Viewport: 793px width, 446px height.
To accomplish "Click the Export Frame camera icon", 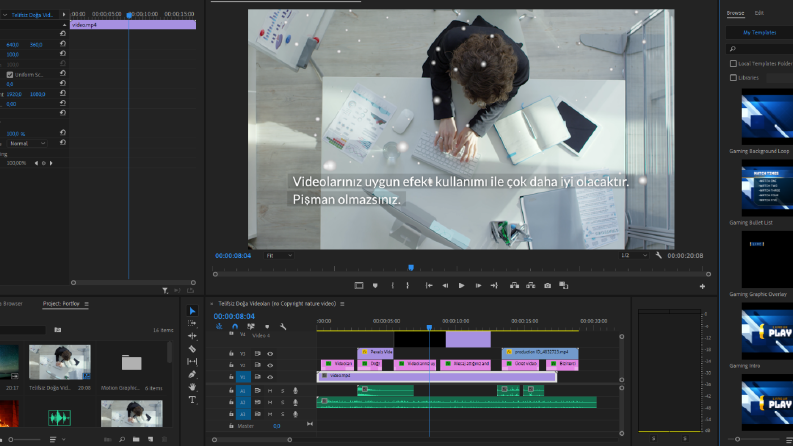I will click(547, 286).
